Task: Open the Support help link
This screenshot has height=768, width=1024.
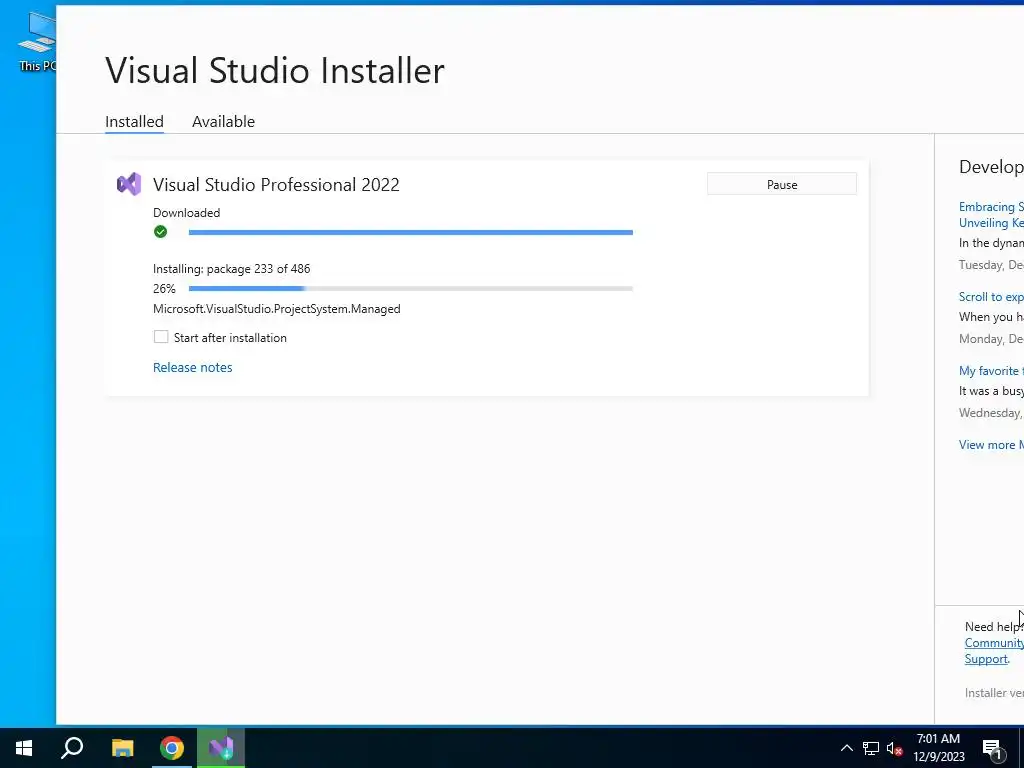Action: (x=986, y=658)
